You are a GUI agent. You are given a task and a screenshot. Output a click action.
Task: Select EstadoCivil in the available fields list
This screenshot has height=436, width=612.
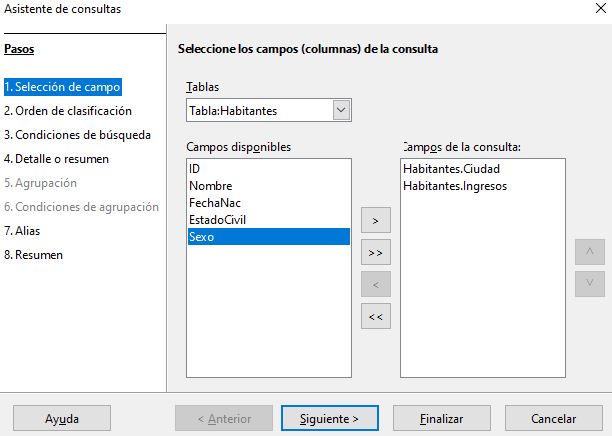pyautogui.click(x=217, y=220)
